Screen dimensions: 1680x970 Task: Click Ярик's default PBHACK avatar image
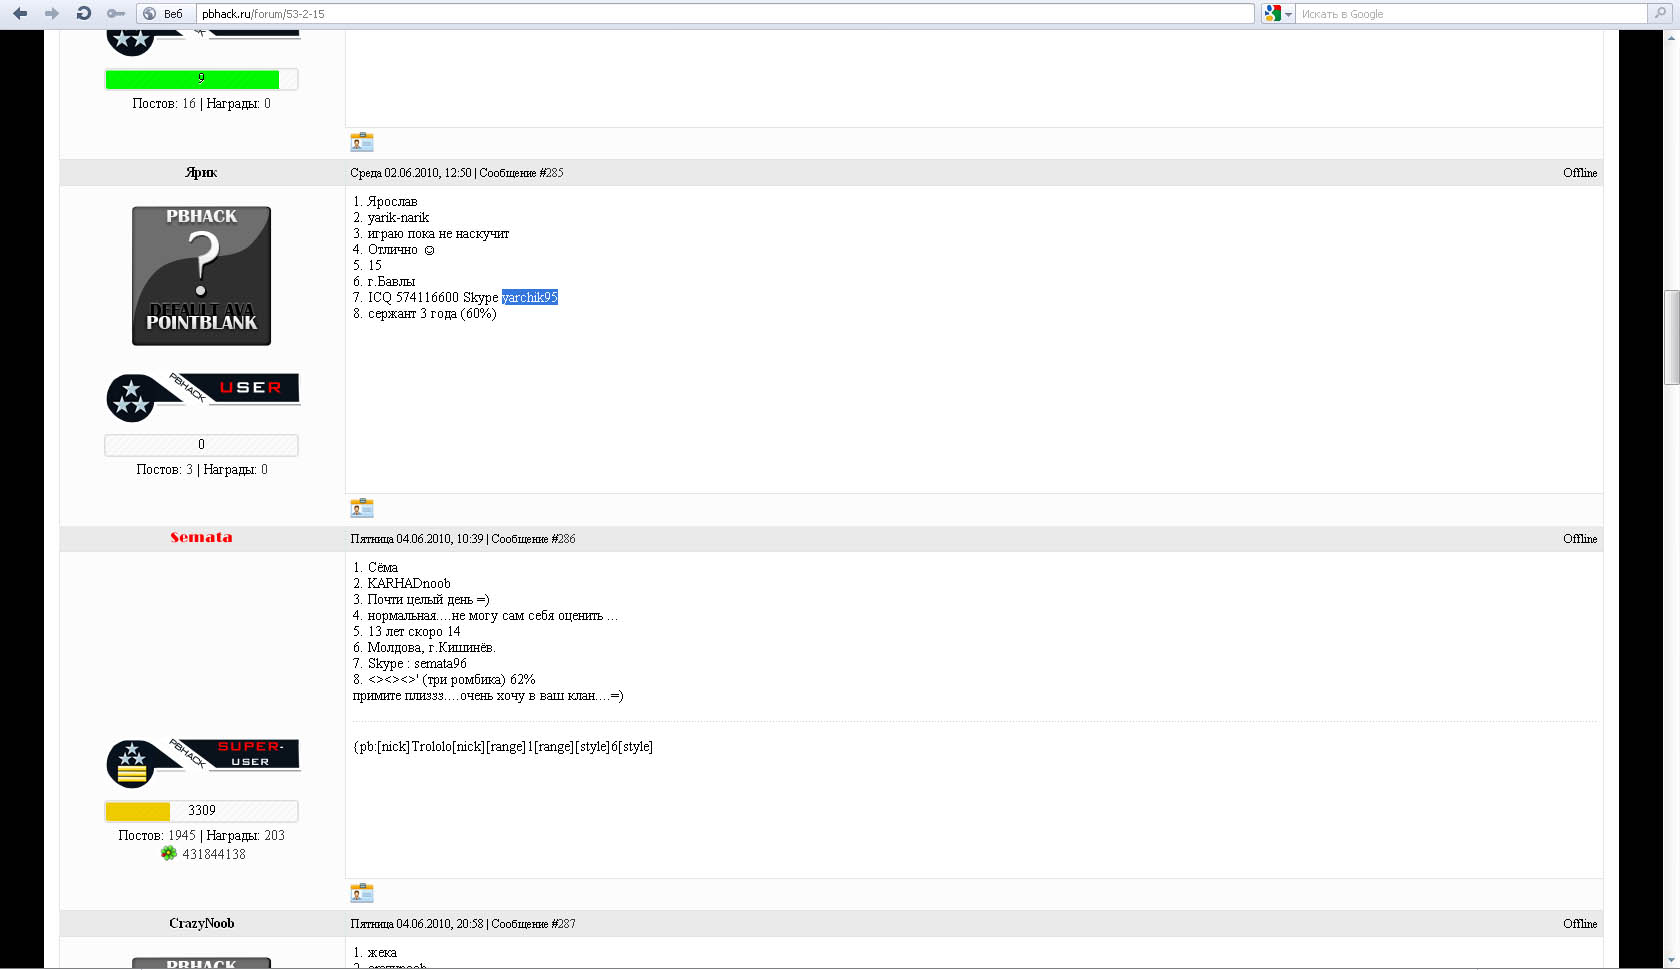tap(201, 276)
